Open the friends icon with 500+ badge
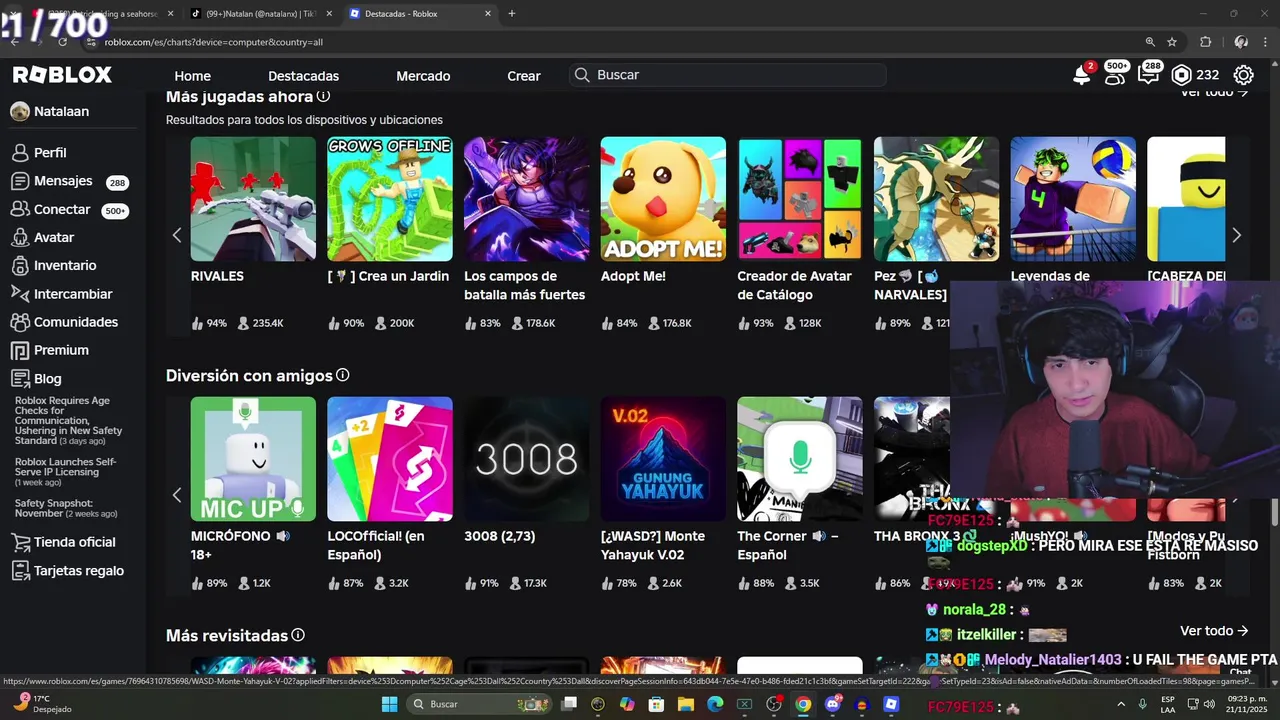This screenshot has width=1280, height=720. click(1115, 75)
